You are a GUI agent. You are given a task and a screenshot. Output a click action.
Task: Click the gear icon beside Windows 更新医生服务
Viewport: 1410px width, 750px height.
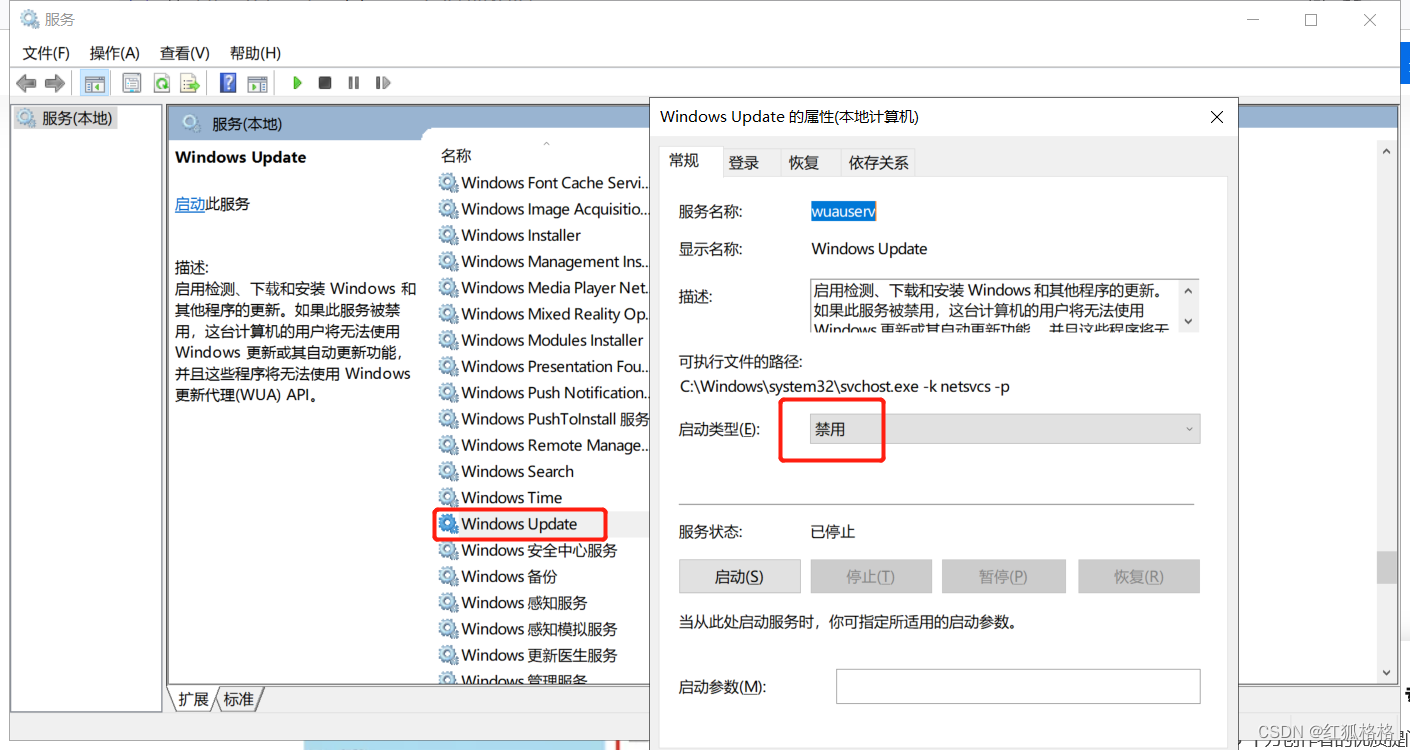(448, 655)
